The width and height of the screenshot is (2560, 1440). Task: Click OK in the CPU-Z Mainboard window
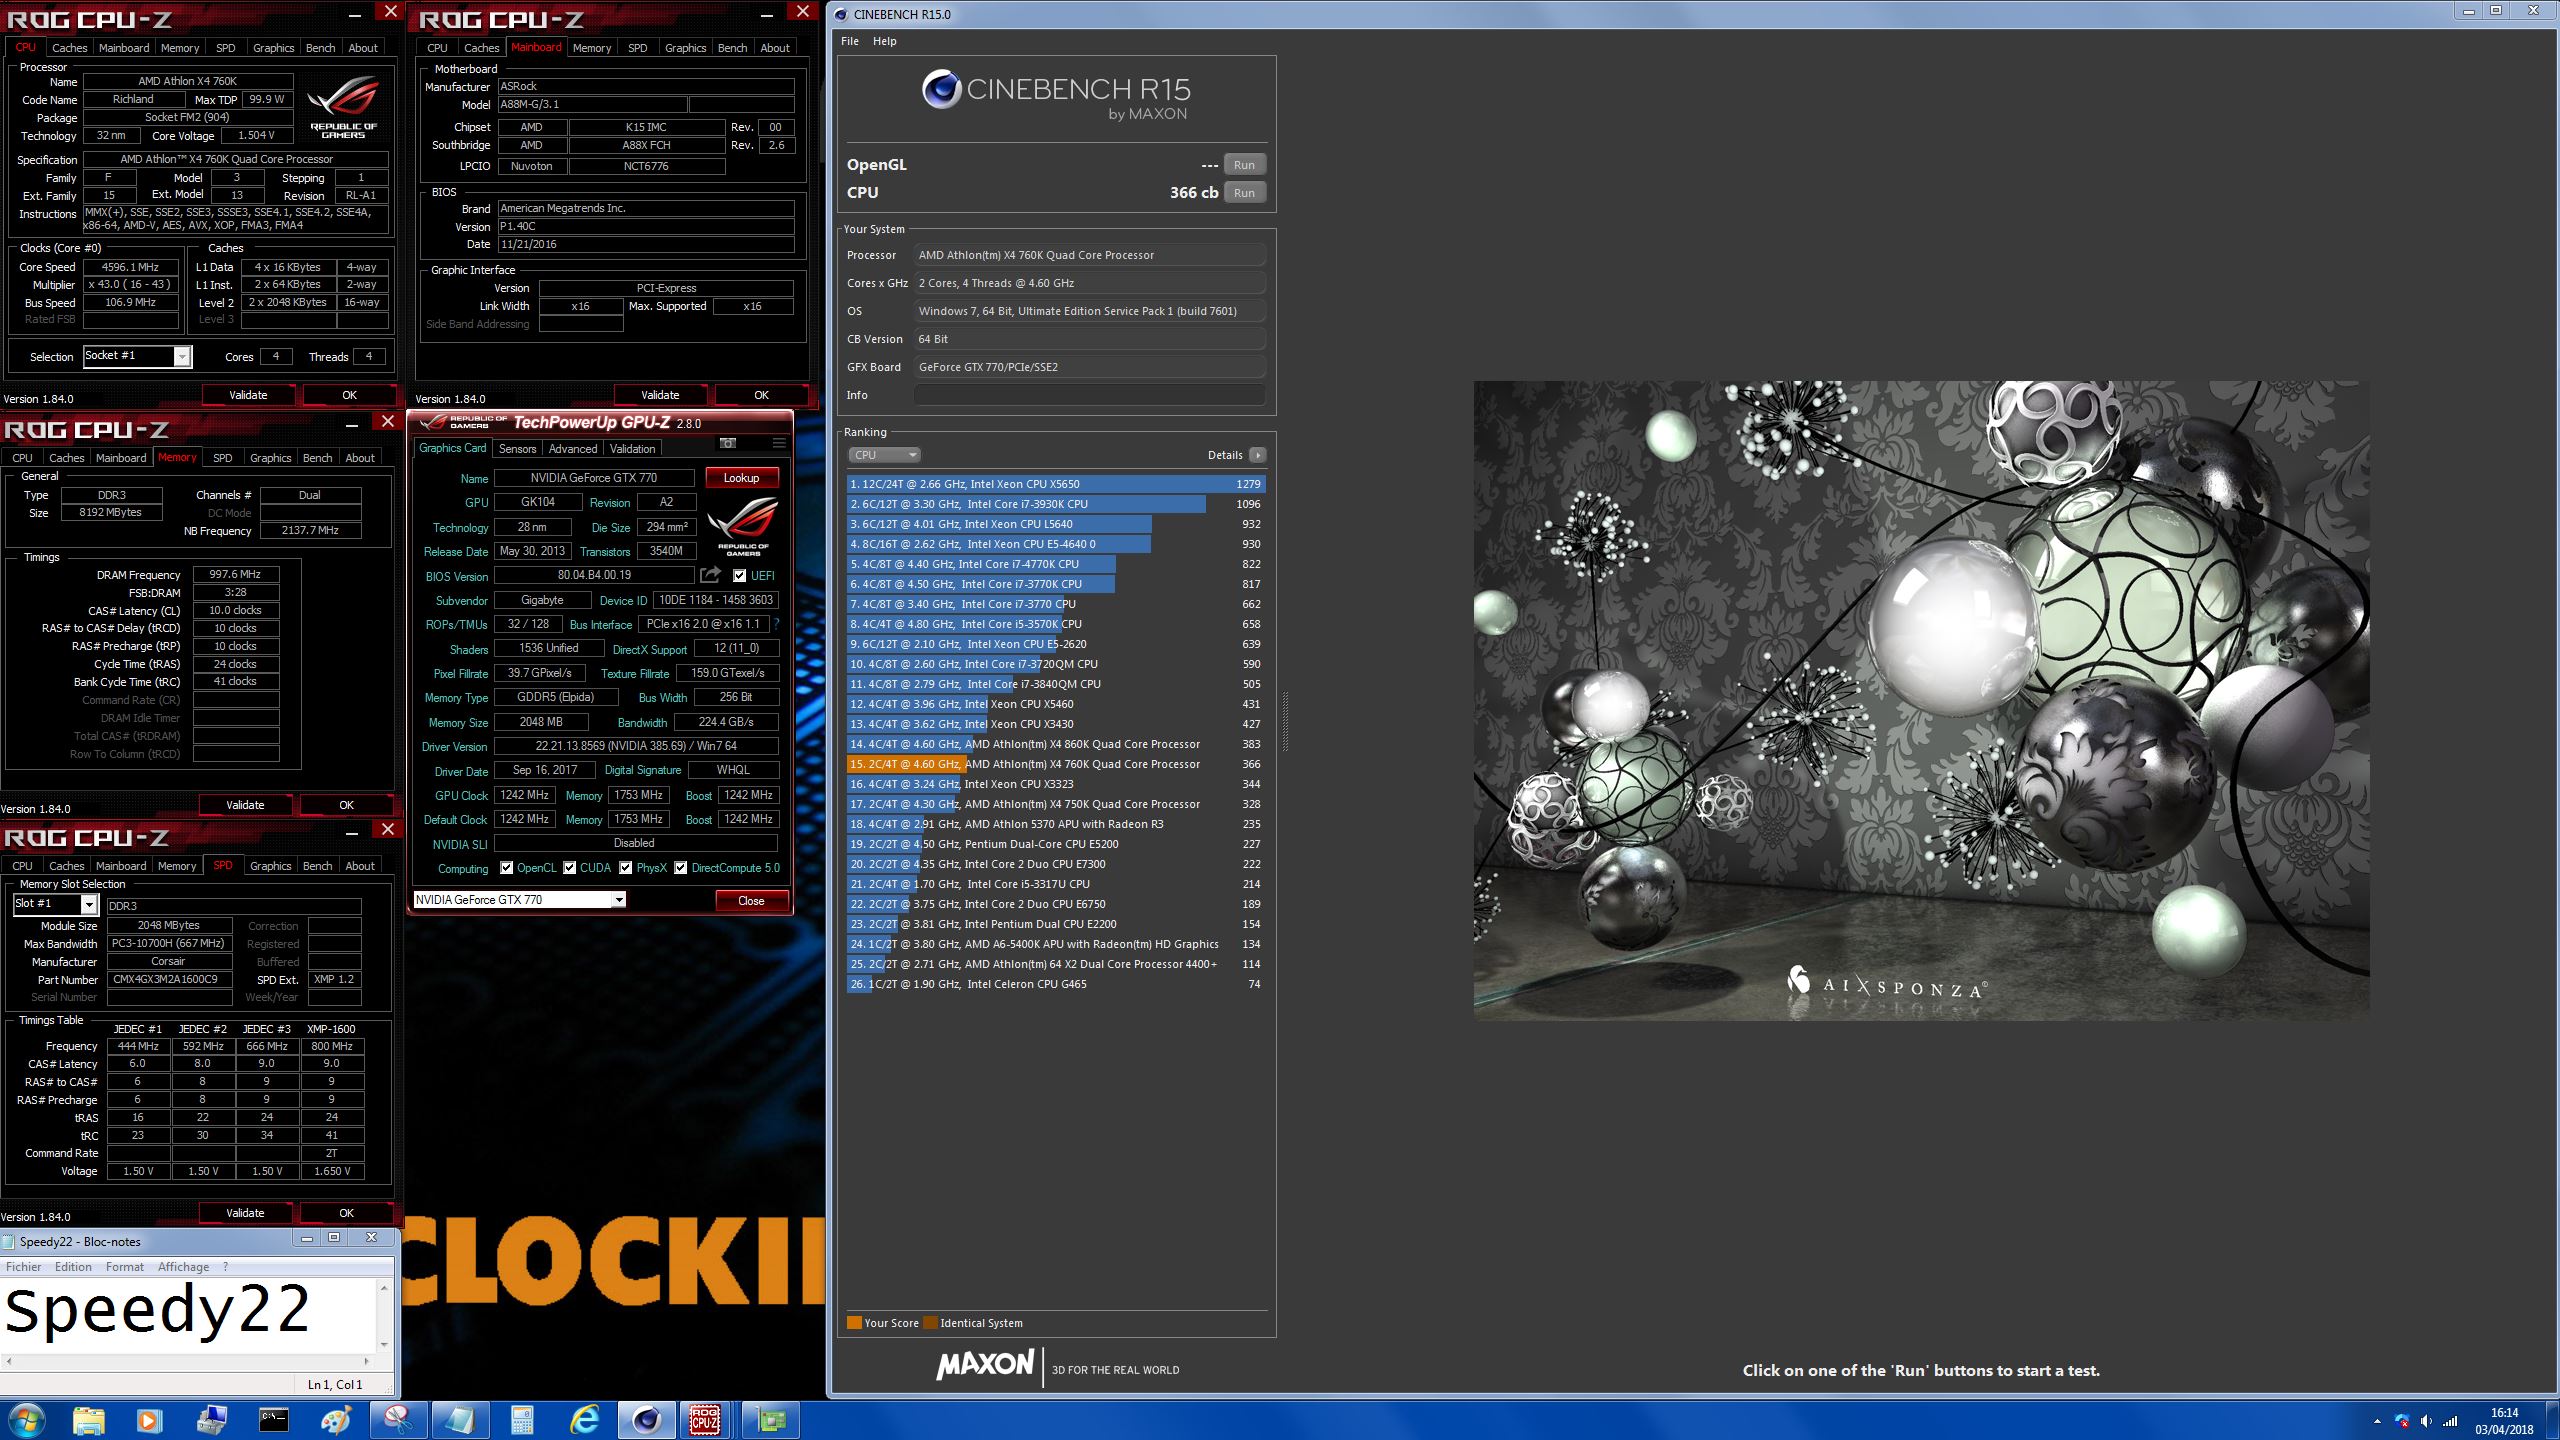coord(761,395)
